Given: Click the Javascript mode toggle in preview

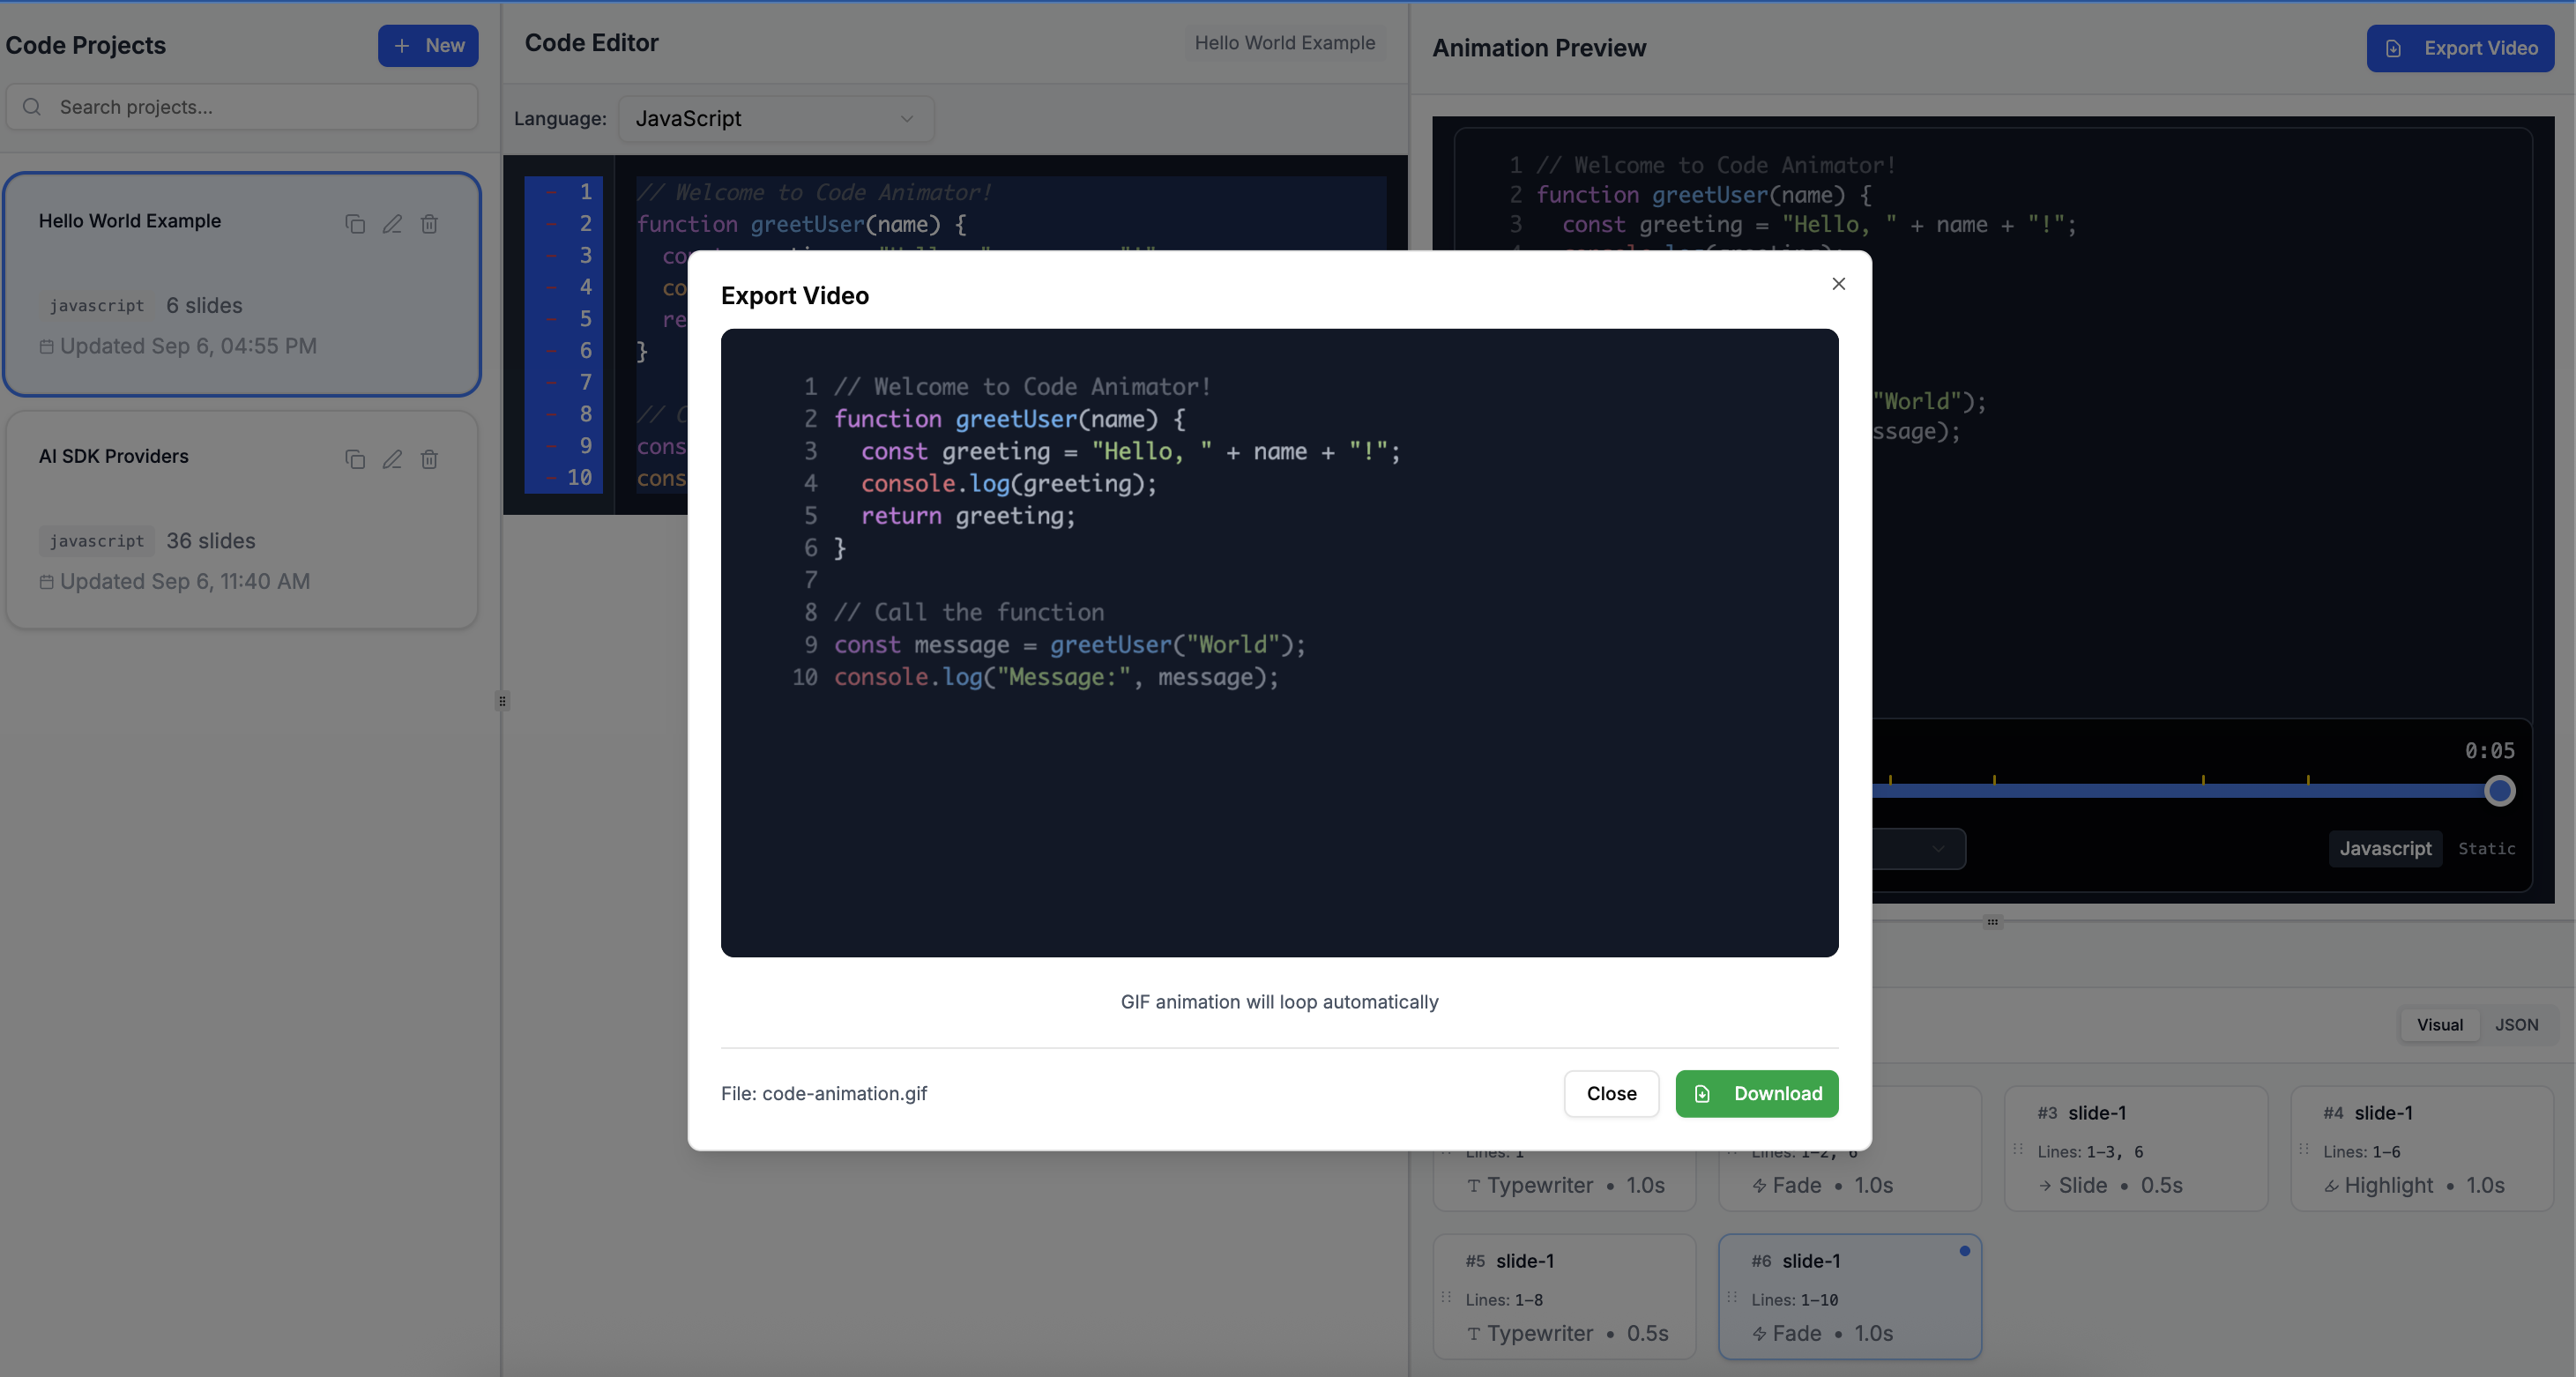Looking at the screenshot, I should point(2385,848).
